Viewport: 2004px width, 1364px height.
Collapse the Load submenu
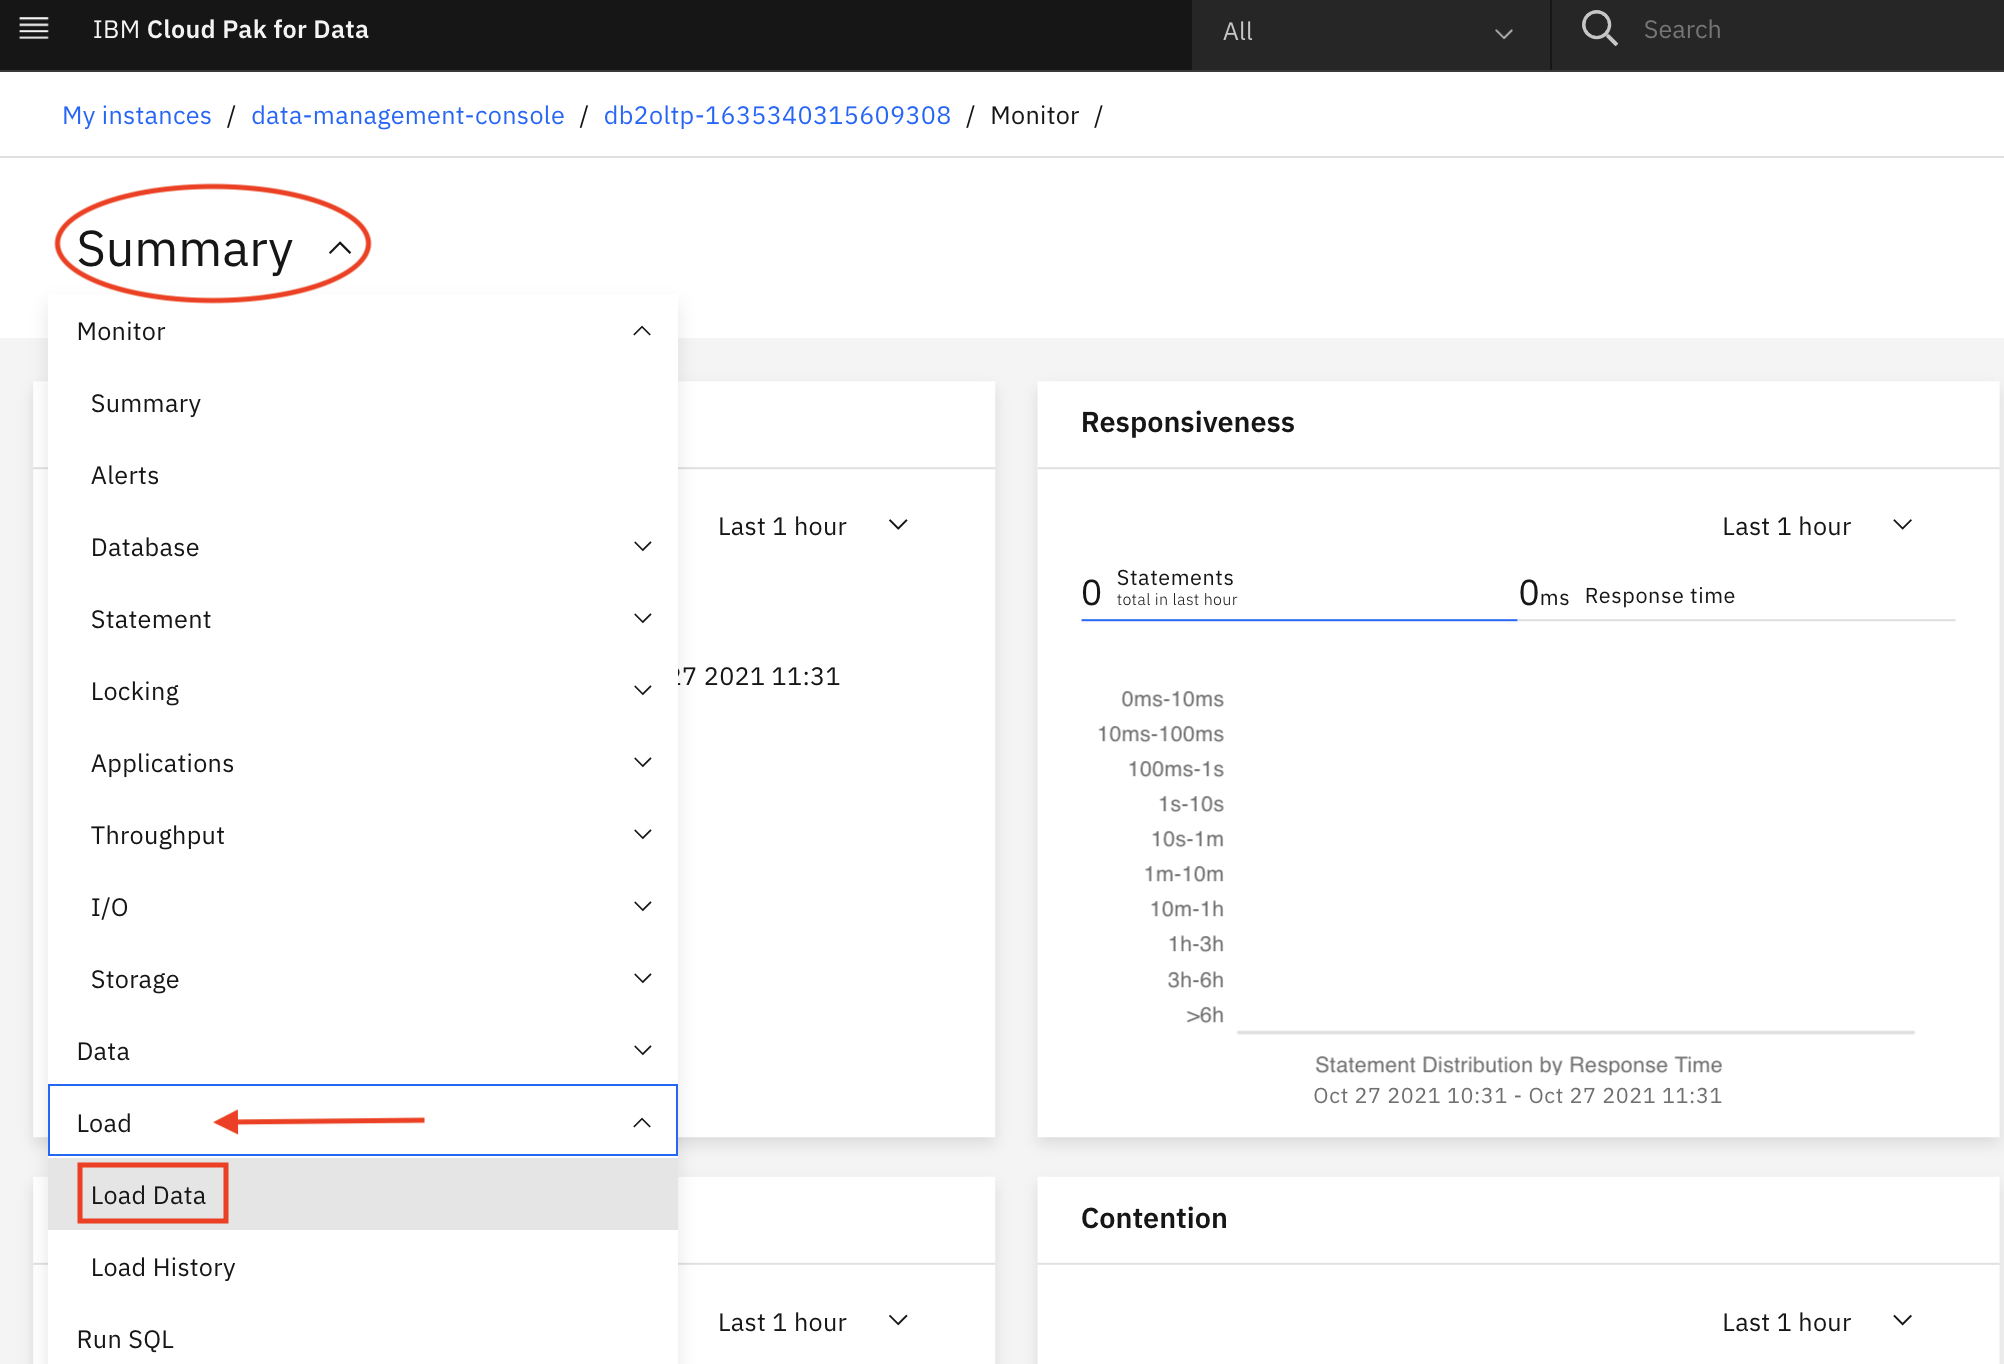click(x=642, y=1122)
